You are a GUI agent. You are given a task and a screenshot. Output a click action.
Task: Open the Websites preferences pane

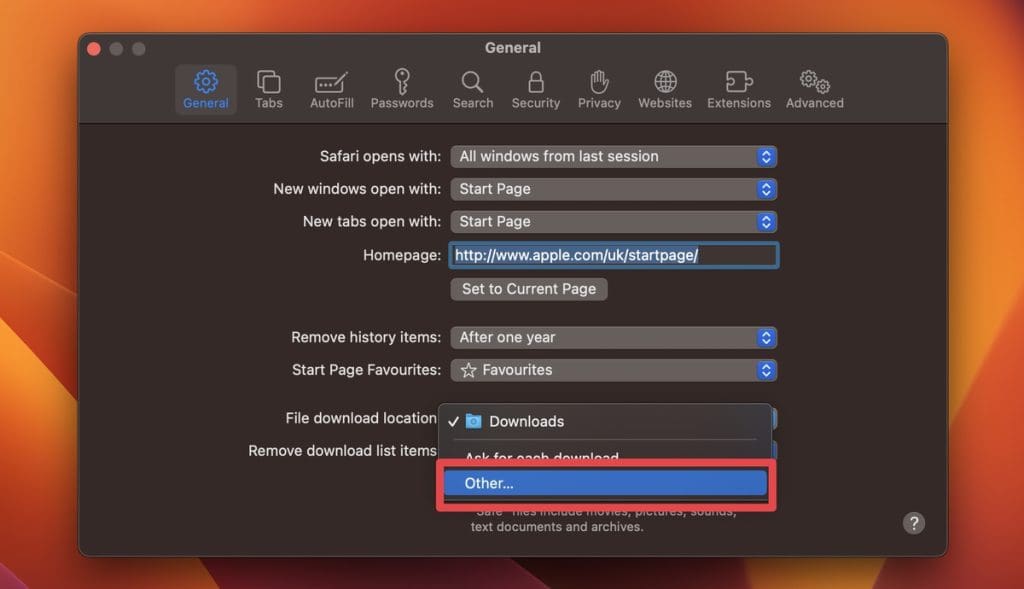tap(665, 89)
